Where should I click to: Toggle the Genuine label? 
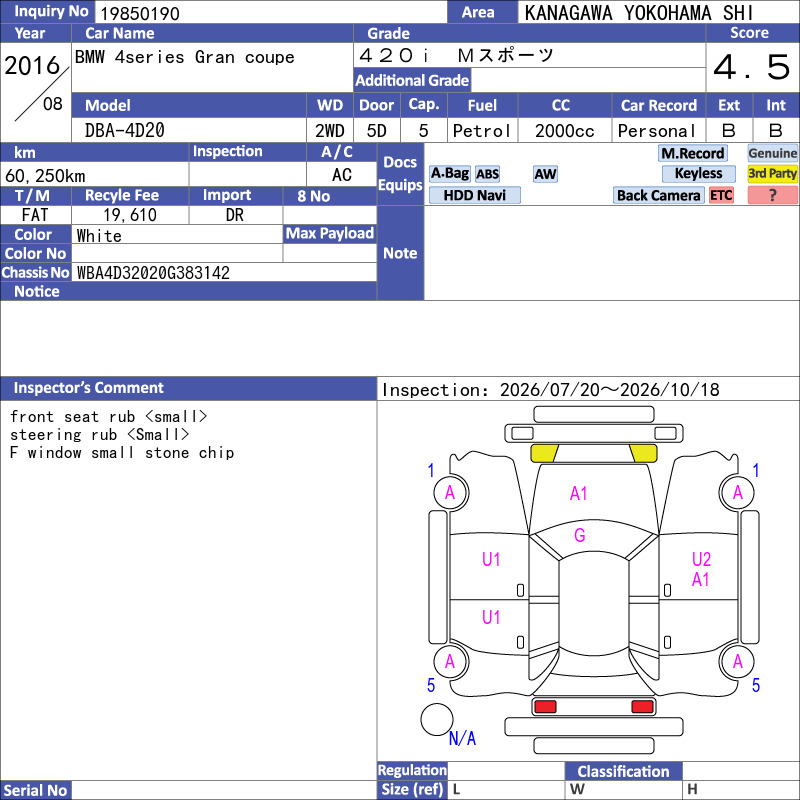point(772,153)
